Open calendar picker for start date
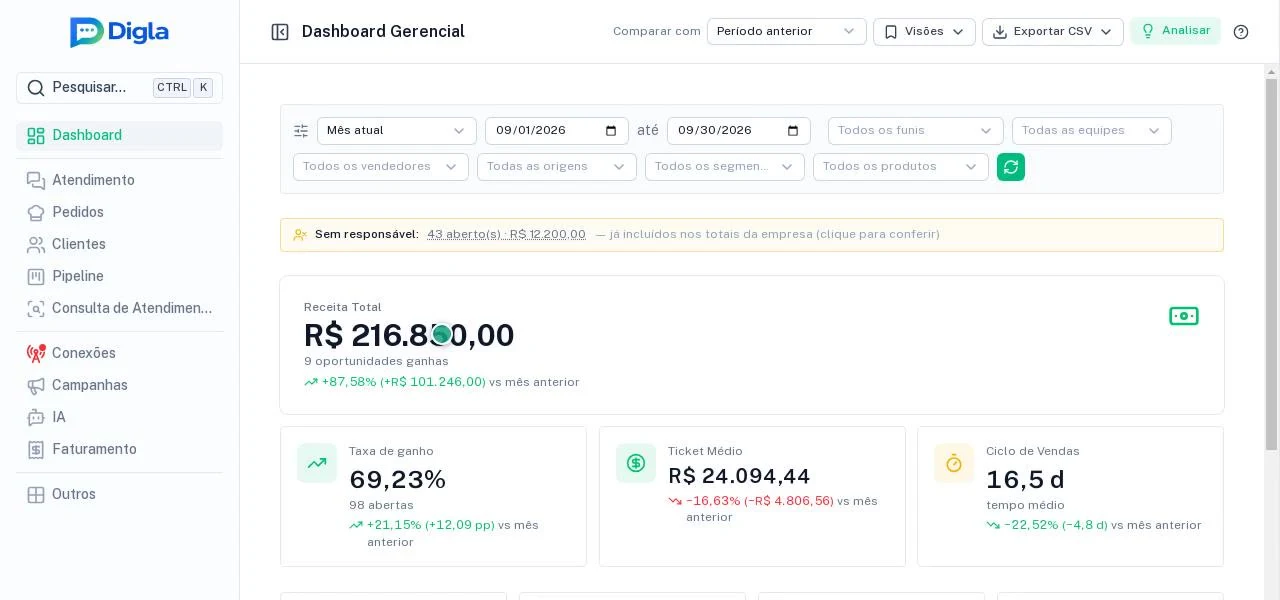 tap(611, 131)
